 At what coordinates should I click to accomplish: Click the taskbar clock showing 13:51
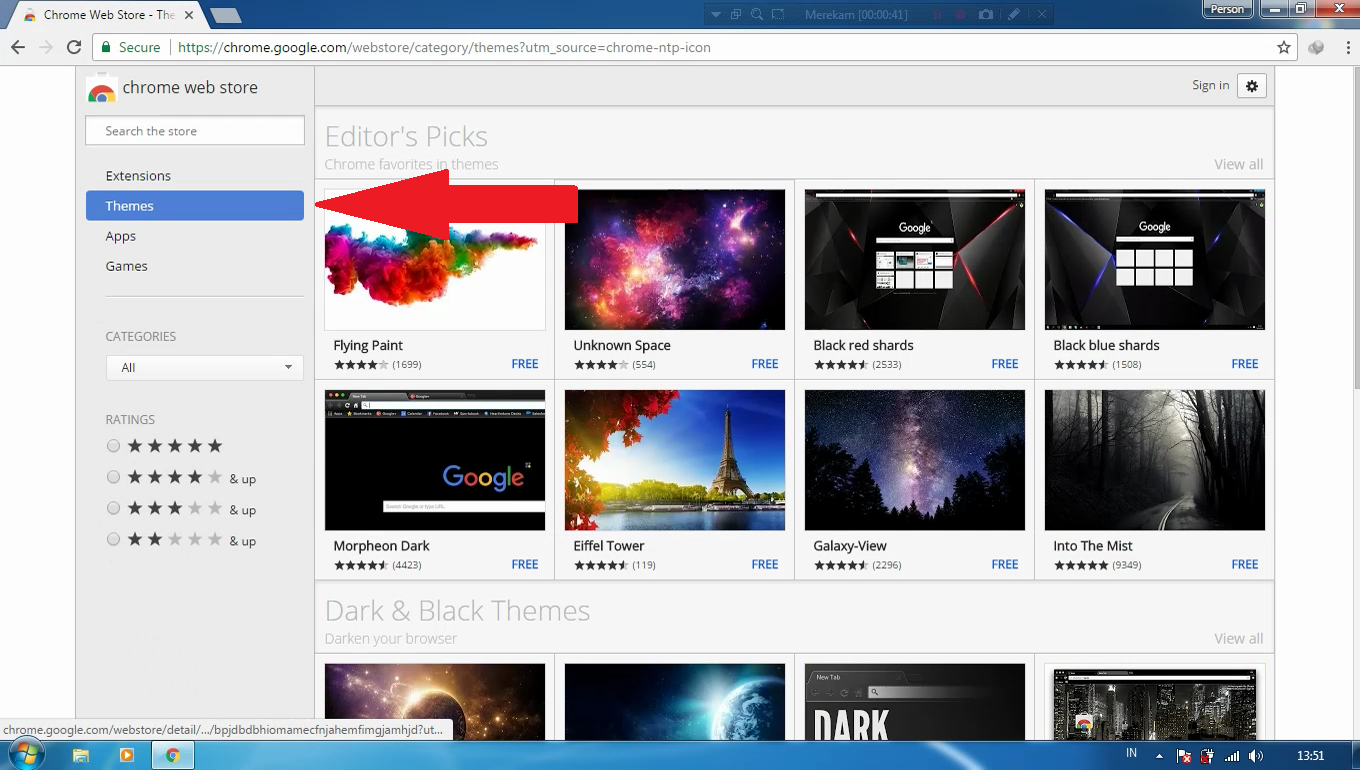[x=1310, y=756]
